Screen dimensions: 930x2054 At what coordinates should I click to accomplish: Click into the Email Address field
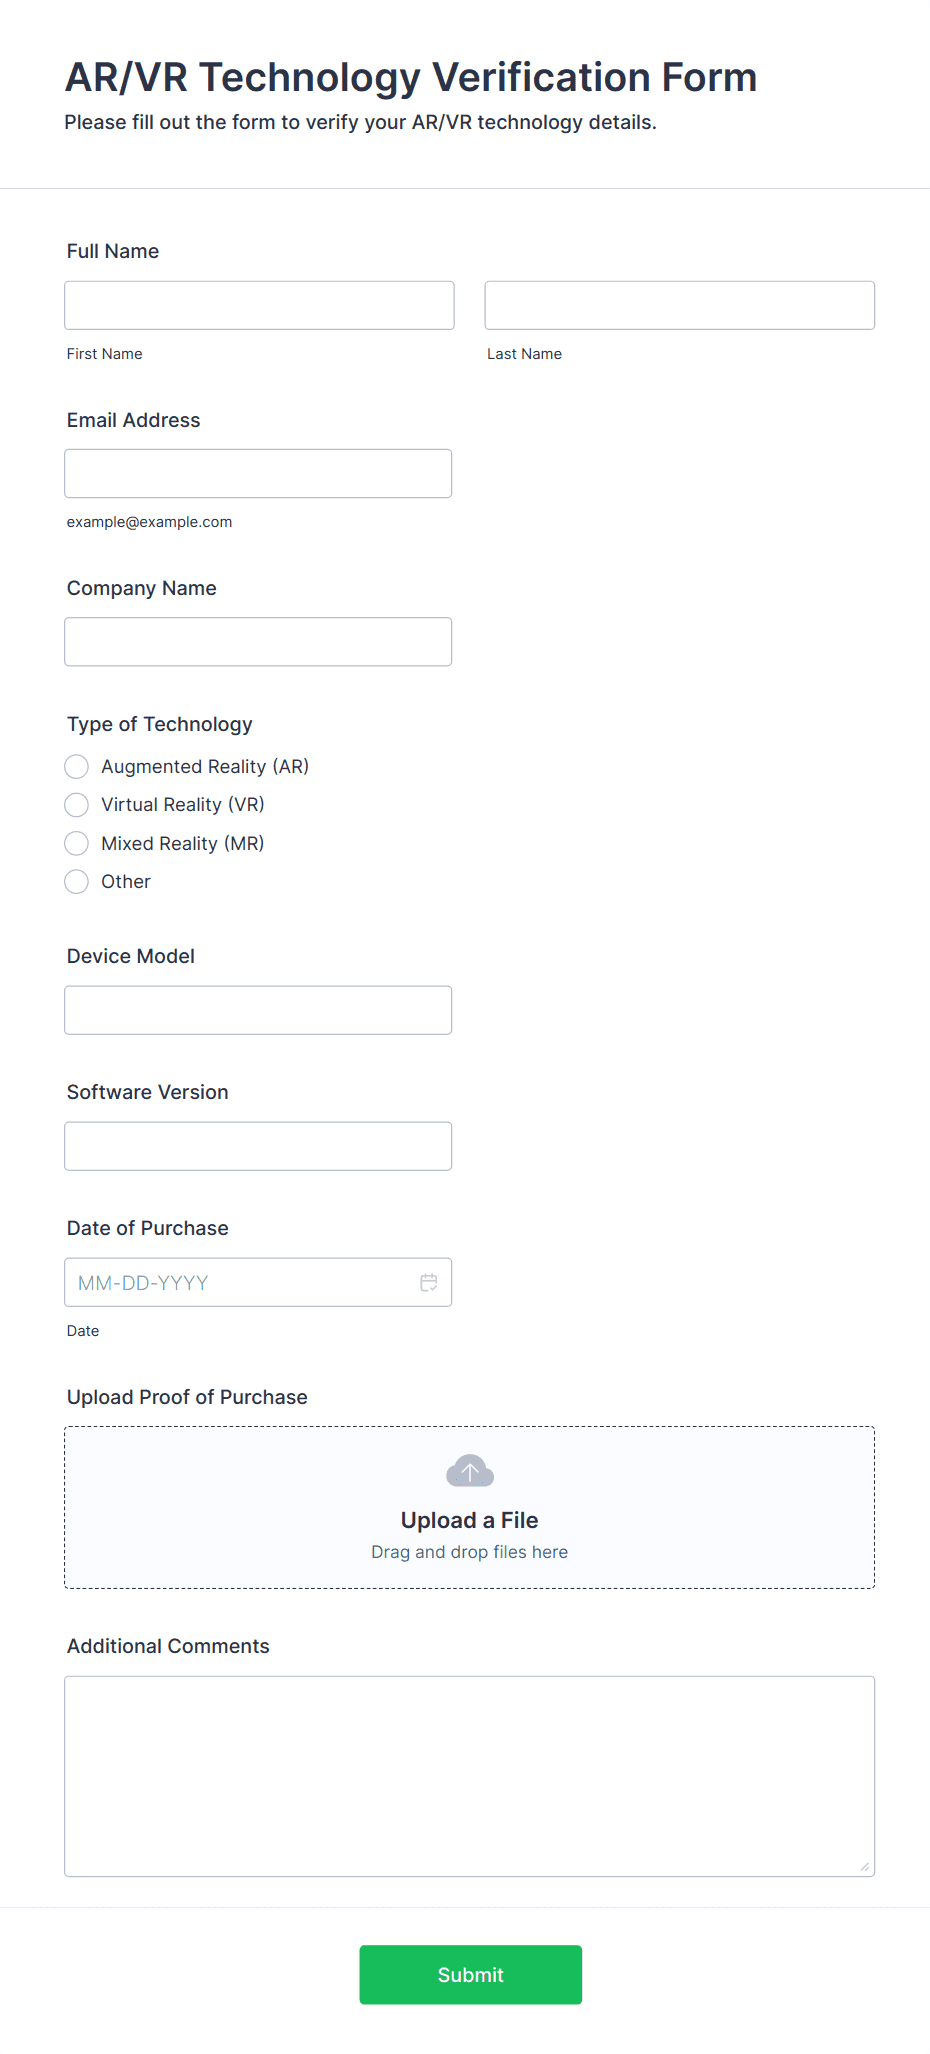tap(258, 473)
